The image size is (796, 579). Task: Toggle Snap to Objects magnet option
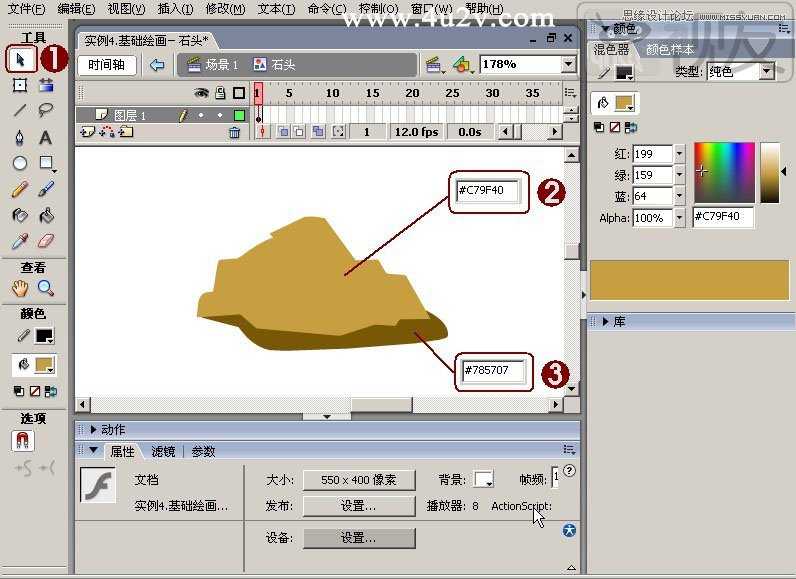22,440
